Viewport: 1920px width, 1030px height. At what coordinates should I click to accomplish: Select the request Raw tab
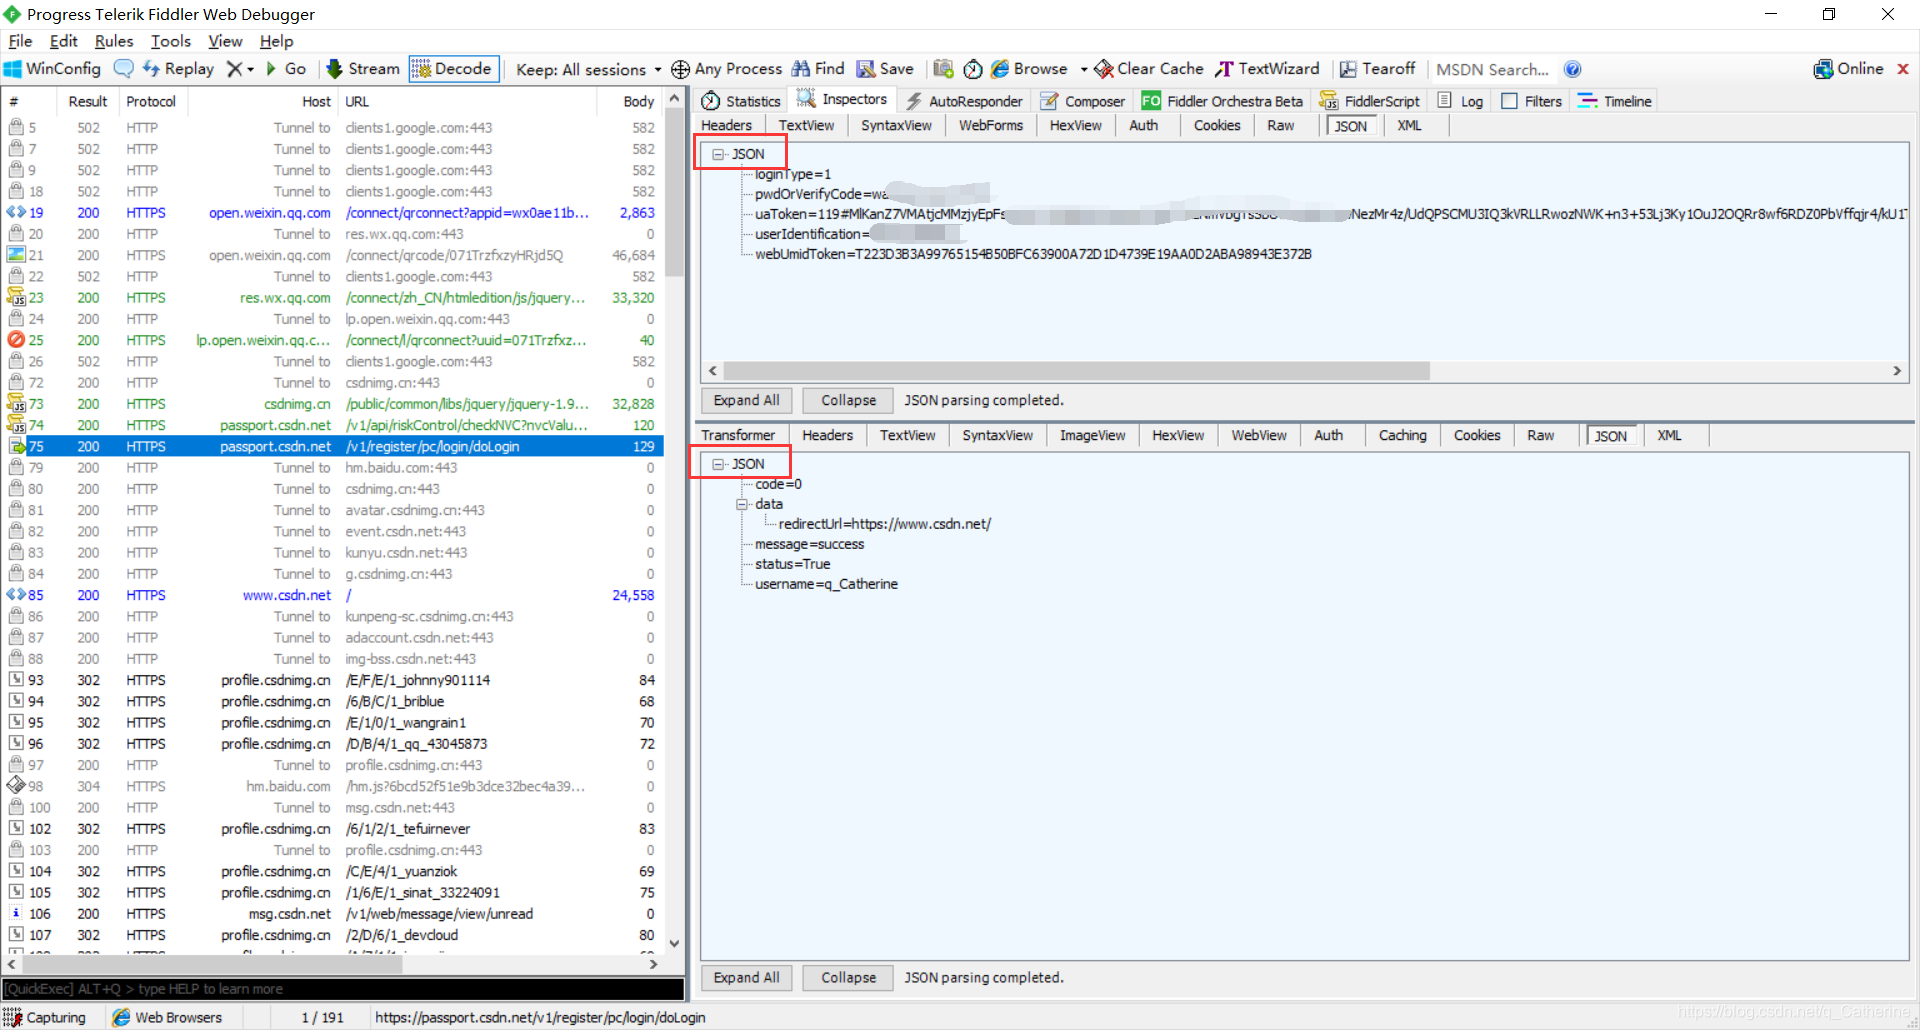pyautogui.click(x=1280, y=126)
